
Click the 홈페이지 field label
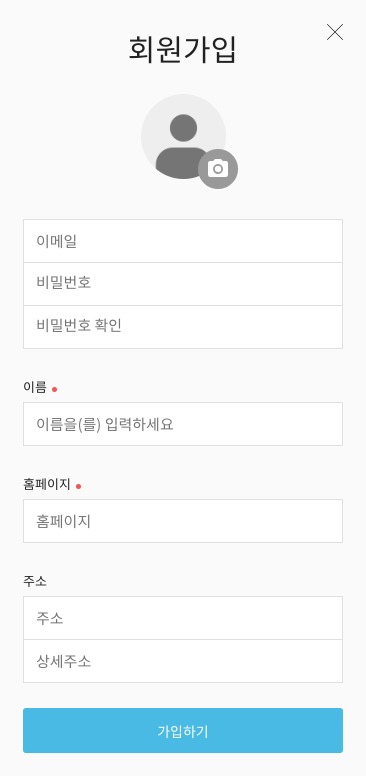point(46,484)
